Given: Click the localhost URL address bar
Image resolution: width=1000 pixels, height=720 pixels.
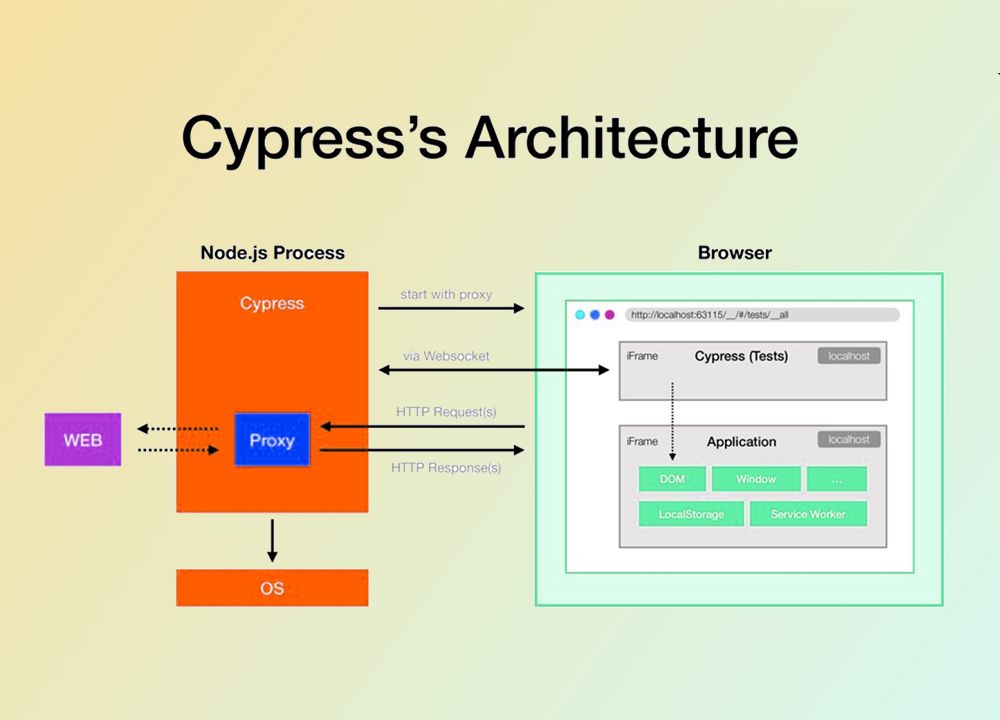Looking at the screenshot, I should pyautogui.click(x=762, y=314).
